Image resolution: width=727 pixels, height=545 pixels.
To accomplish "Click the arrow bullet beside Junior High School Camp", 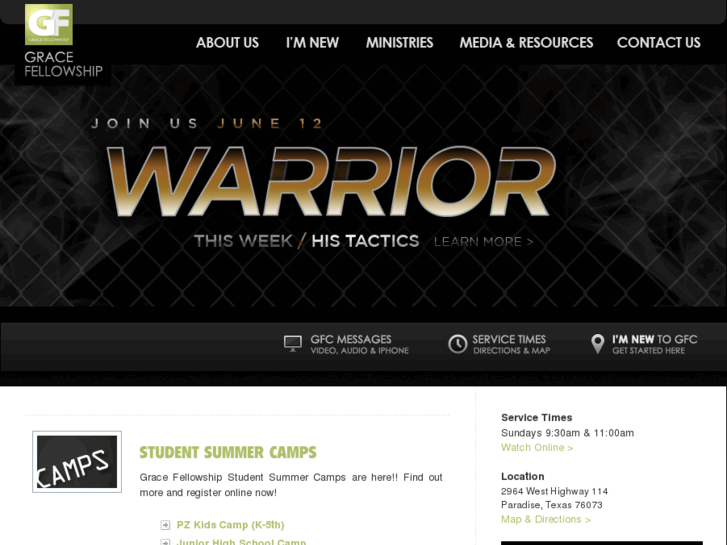I will pyautogui.click(x=165, y=542).
